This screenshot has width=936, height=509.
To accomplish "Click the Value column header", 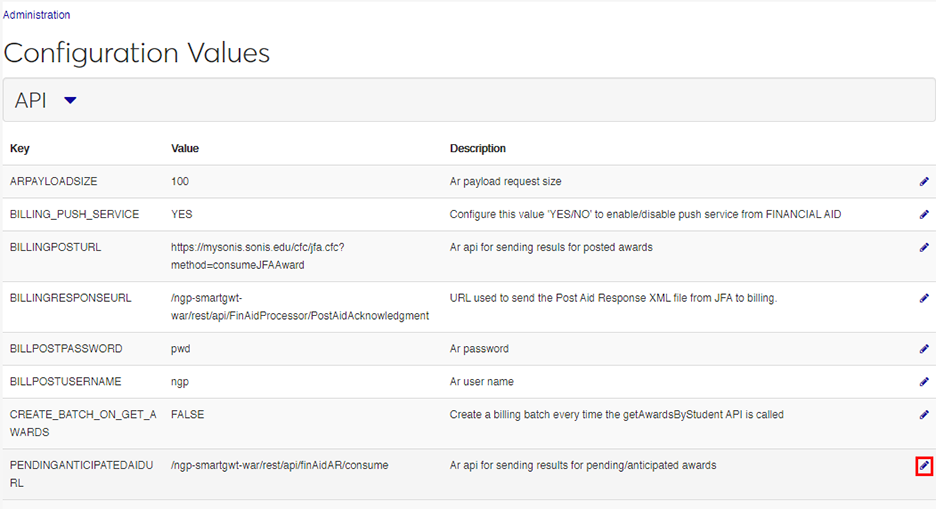I will point(185,149).
